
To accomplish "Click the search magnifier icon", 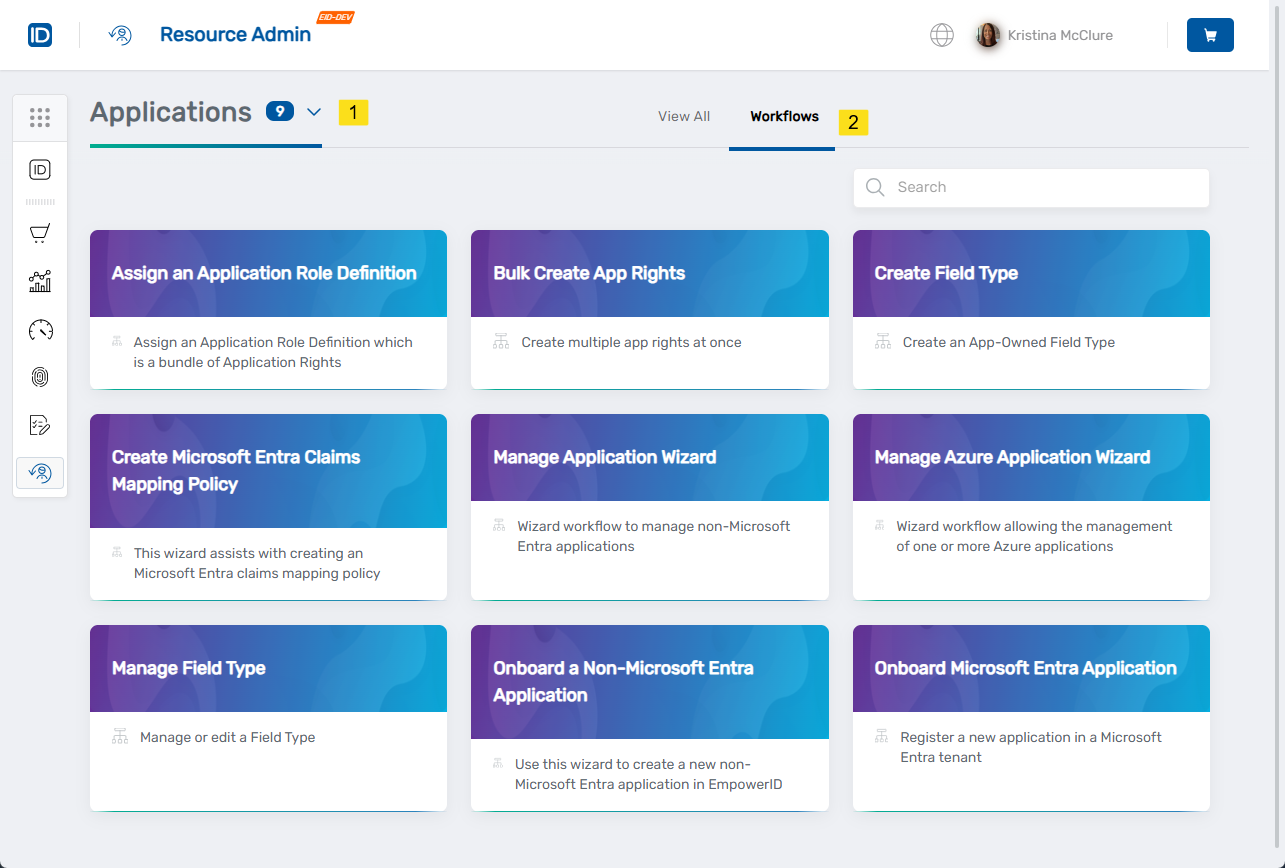I will [875, 187].
